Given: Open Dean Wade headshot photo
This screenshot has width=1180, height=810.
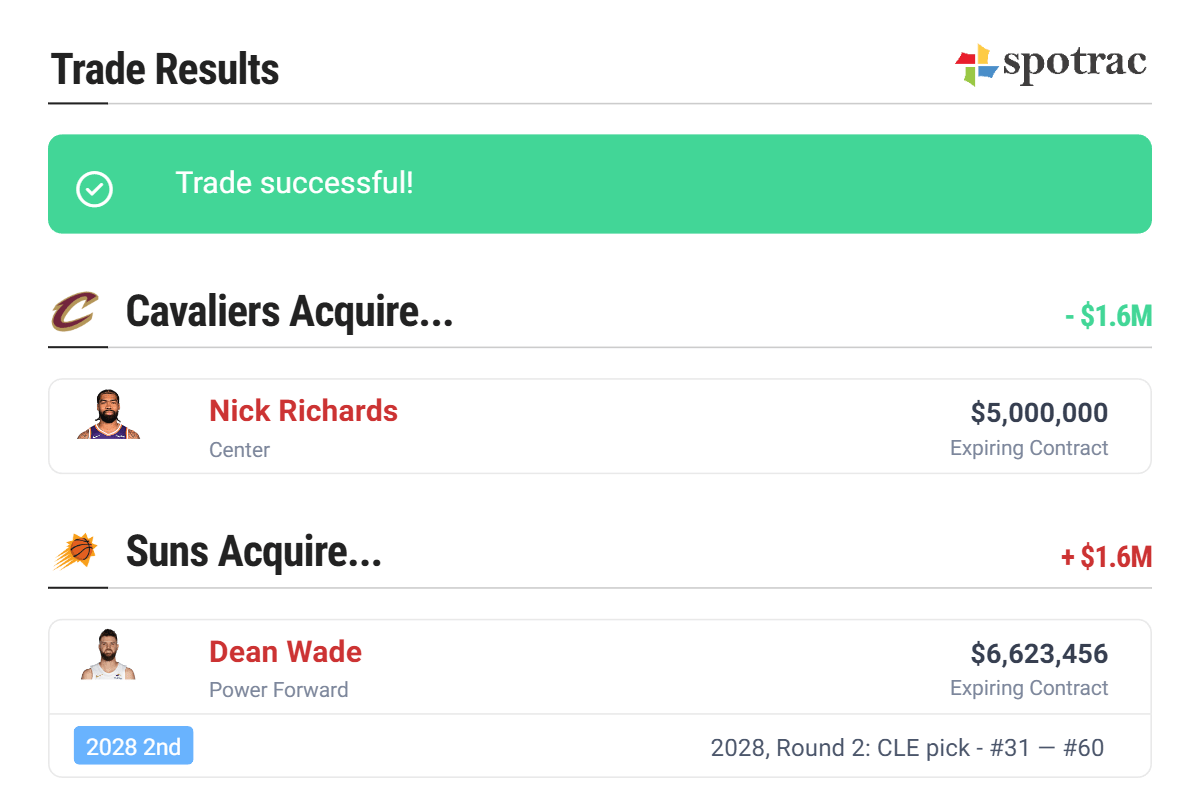Looking at the screenshot, I should (x=108, y=656).
